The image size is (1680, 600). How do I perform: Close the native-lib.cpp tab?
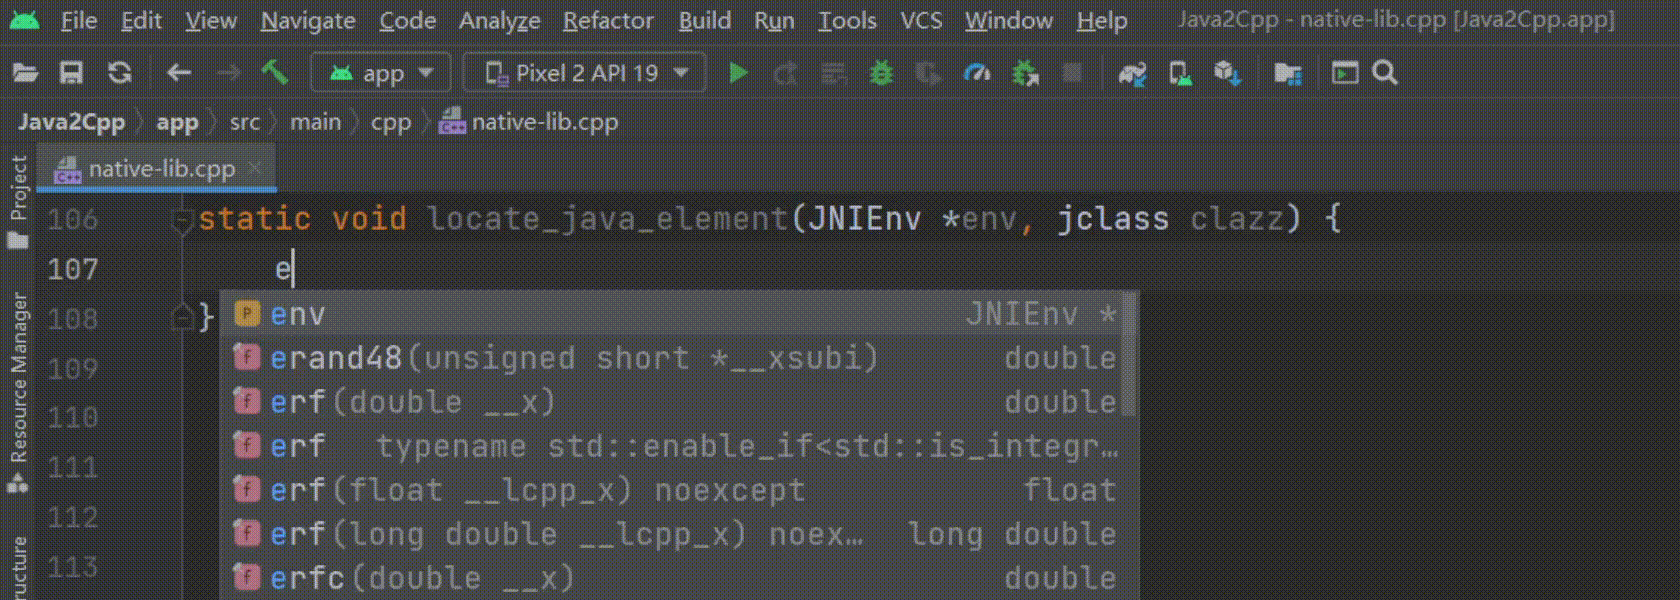[x=255, y=168]
